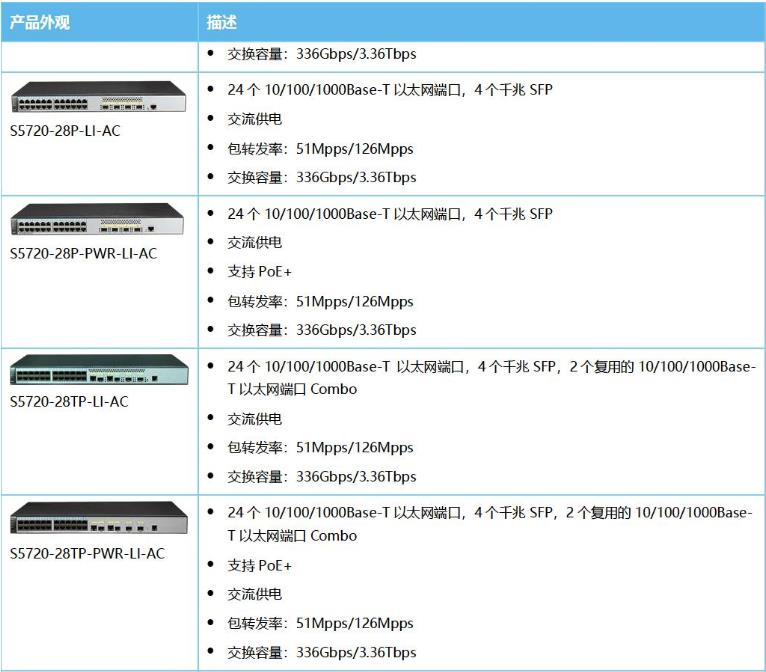The image size is (766, 672).
Task: Click 交流供电 in the S5720-28P-LI-AC row
Action: [x=255, y=119]
